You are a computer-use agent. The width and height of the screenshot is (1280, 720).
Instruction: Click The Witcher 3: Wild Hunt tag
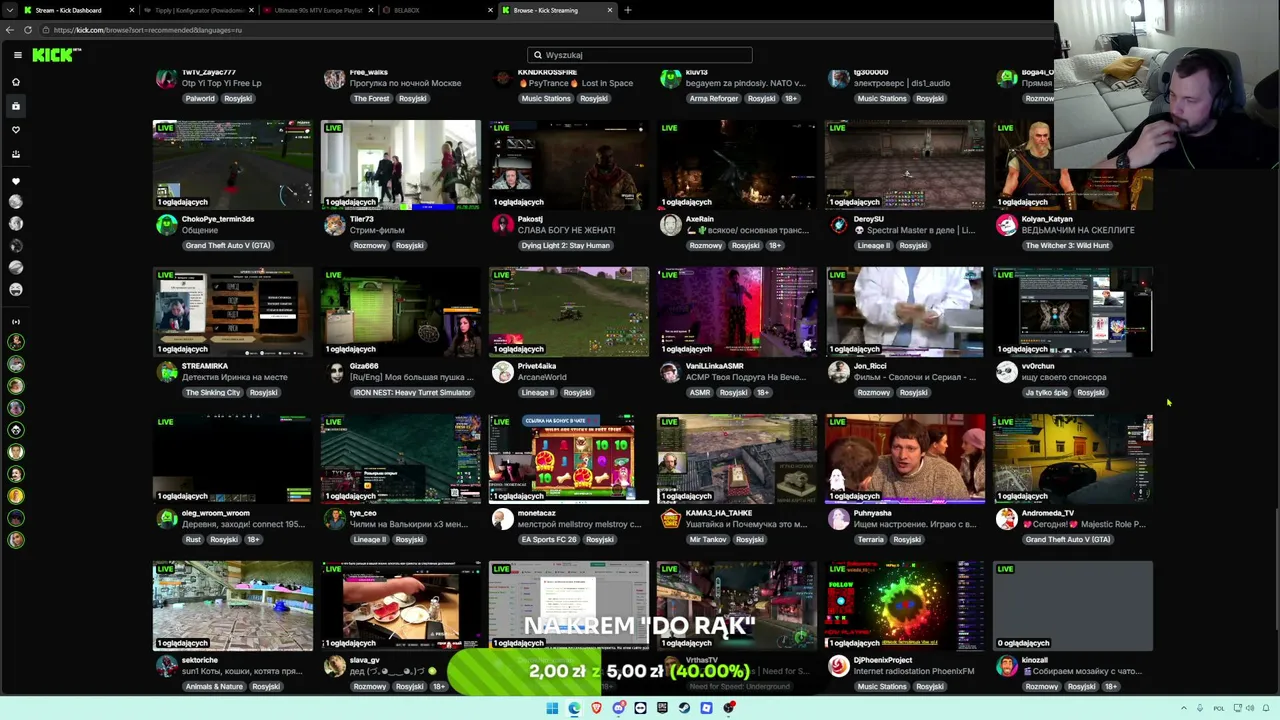pyautogui.click(x=1066, y=246)
